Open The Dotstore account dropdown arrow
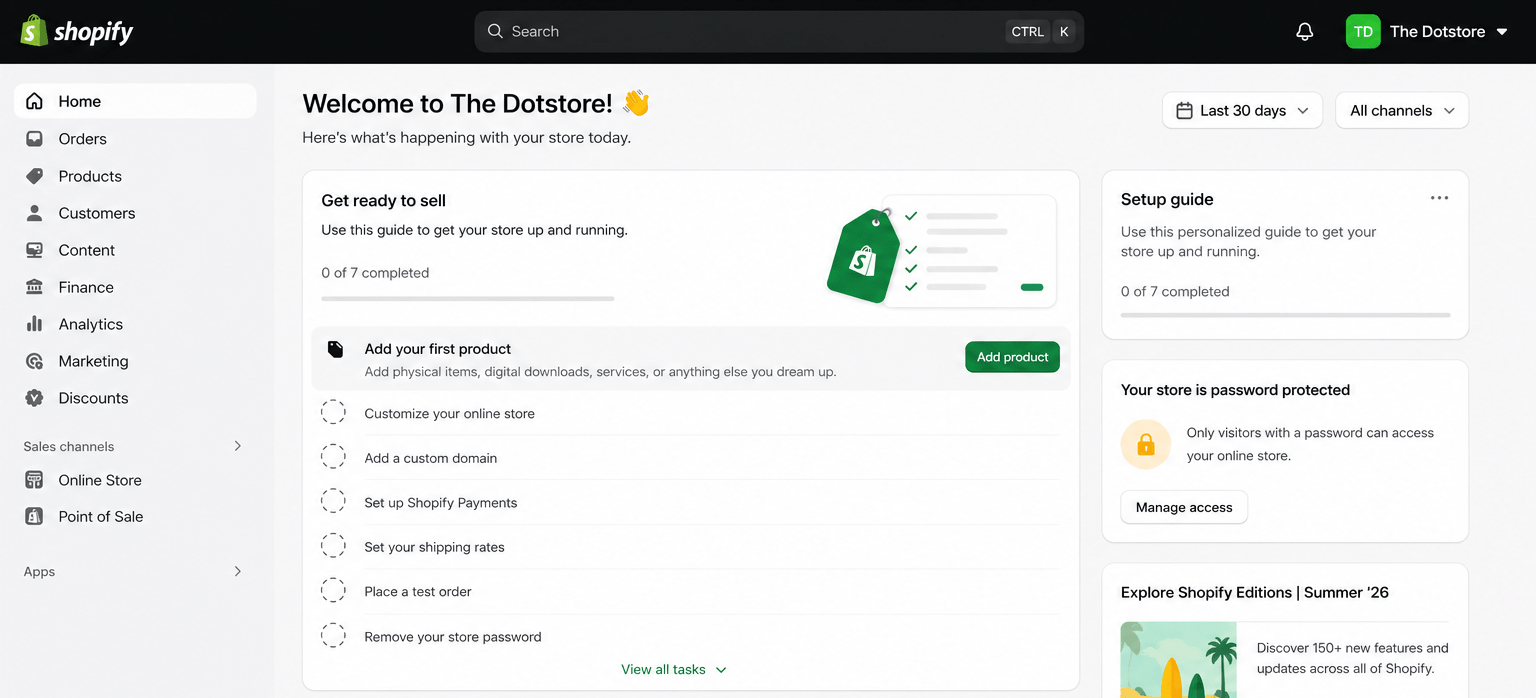Image resolution: width=1536 pixels, height=698 pixels. [x=1502, y=32]
